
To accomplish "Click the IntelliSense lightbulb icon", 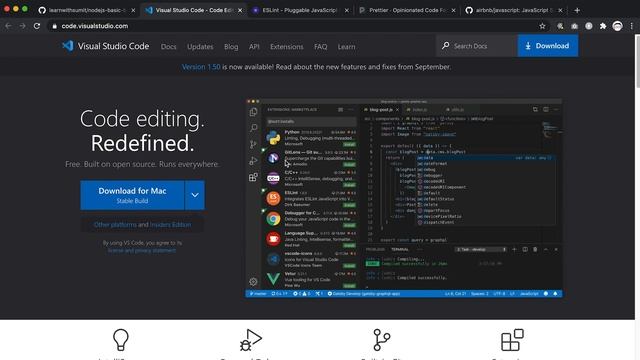I will (x=120, y=340).
